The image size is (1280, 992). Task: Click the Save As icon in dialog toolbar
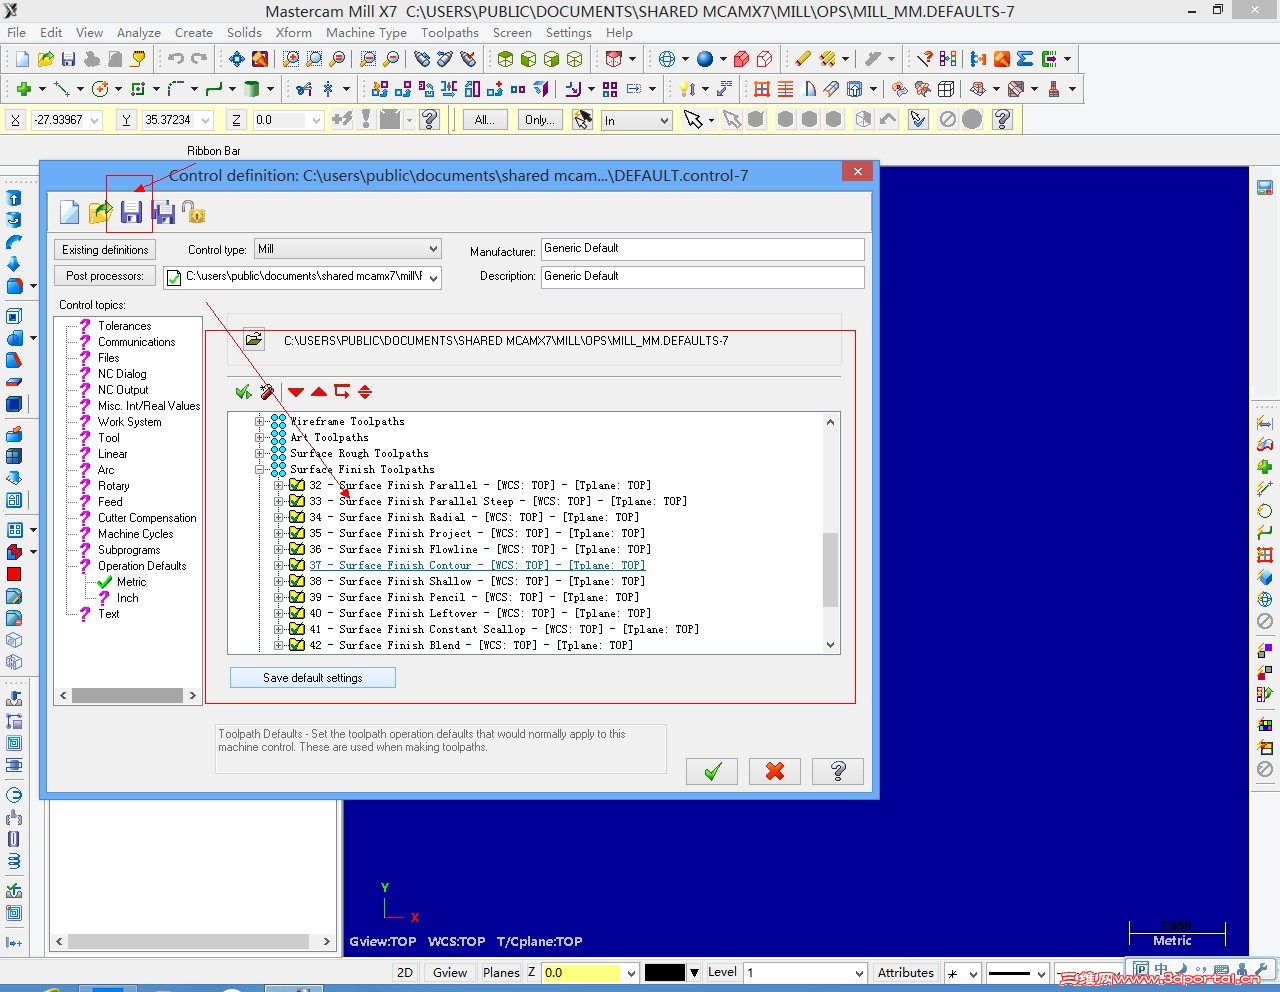click(164, 212)
